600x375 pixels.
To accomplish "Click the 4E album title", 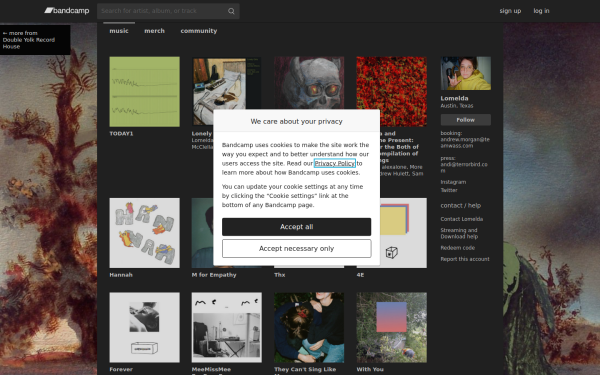I will [360, 275].
